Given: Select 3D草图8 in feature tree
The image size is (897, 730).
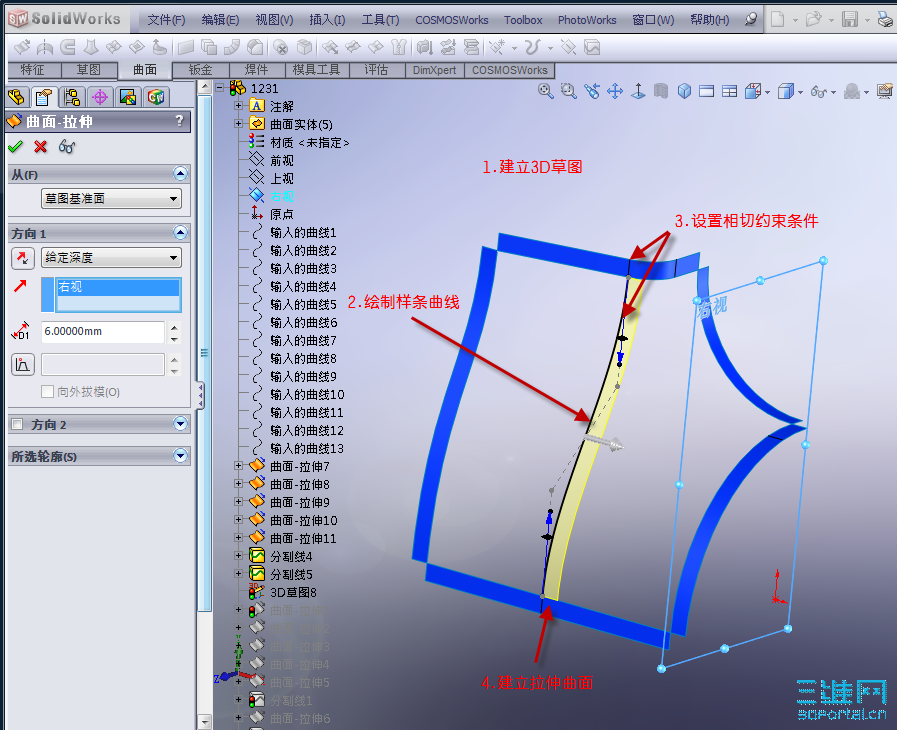Looking at the screenshot, I should pyautogui.click(x=293, y=592).
